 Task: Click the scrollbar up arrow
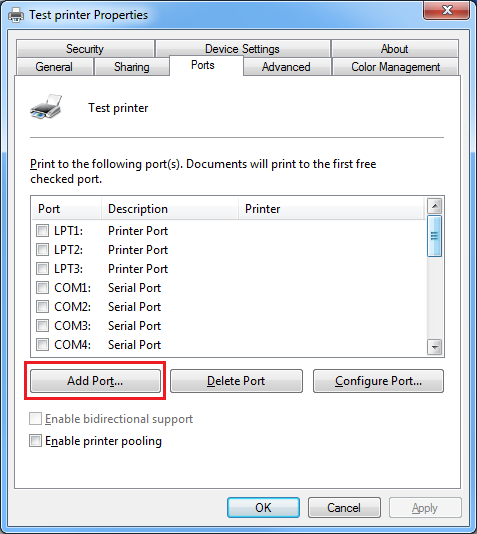coord(434,206)
